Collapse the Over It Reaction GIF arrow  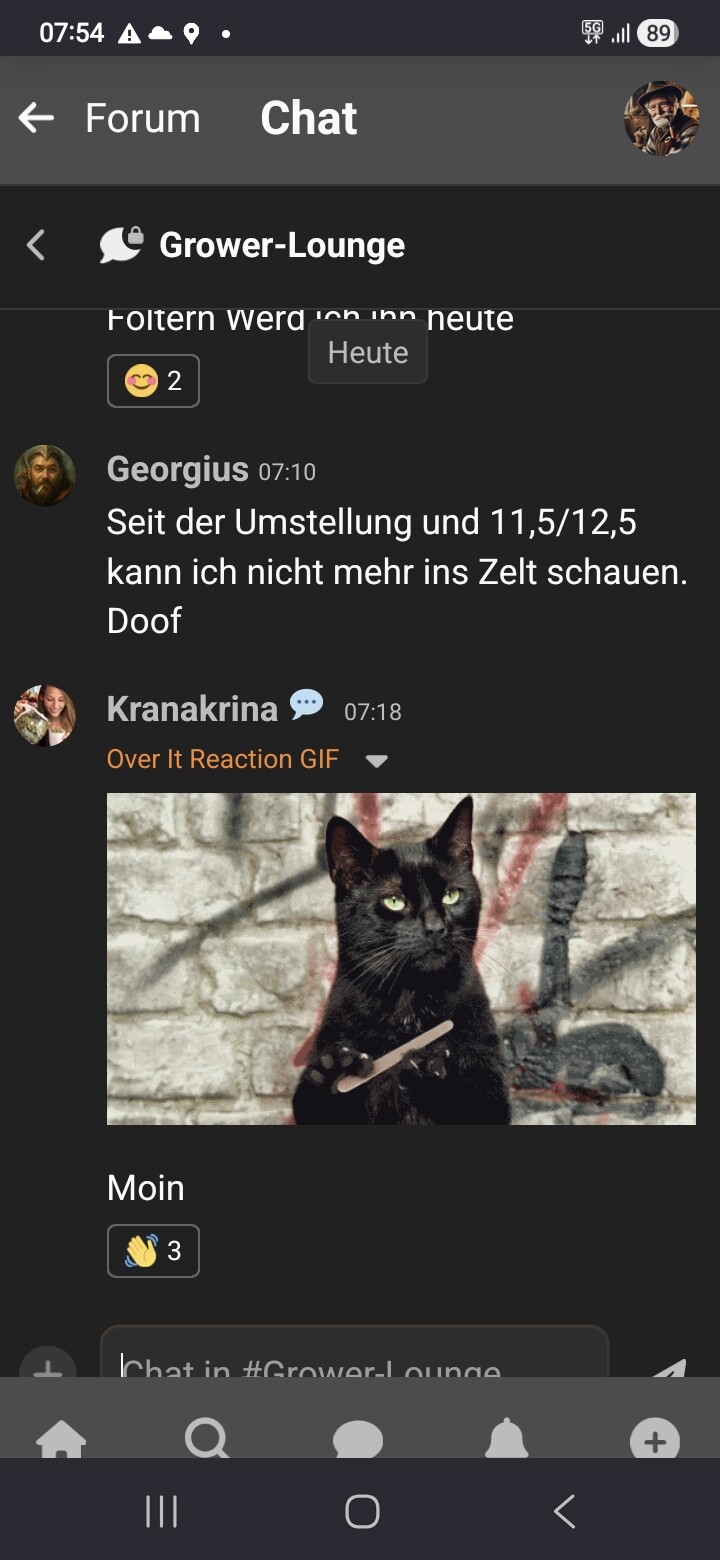(x=376, y=761)
